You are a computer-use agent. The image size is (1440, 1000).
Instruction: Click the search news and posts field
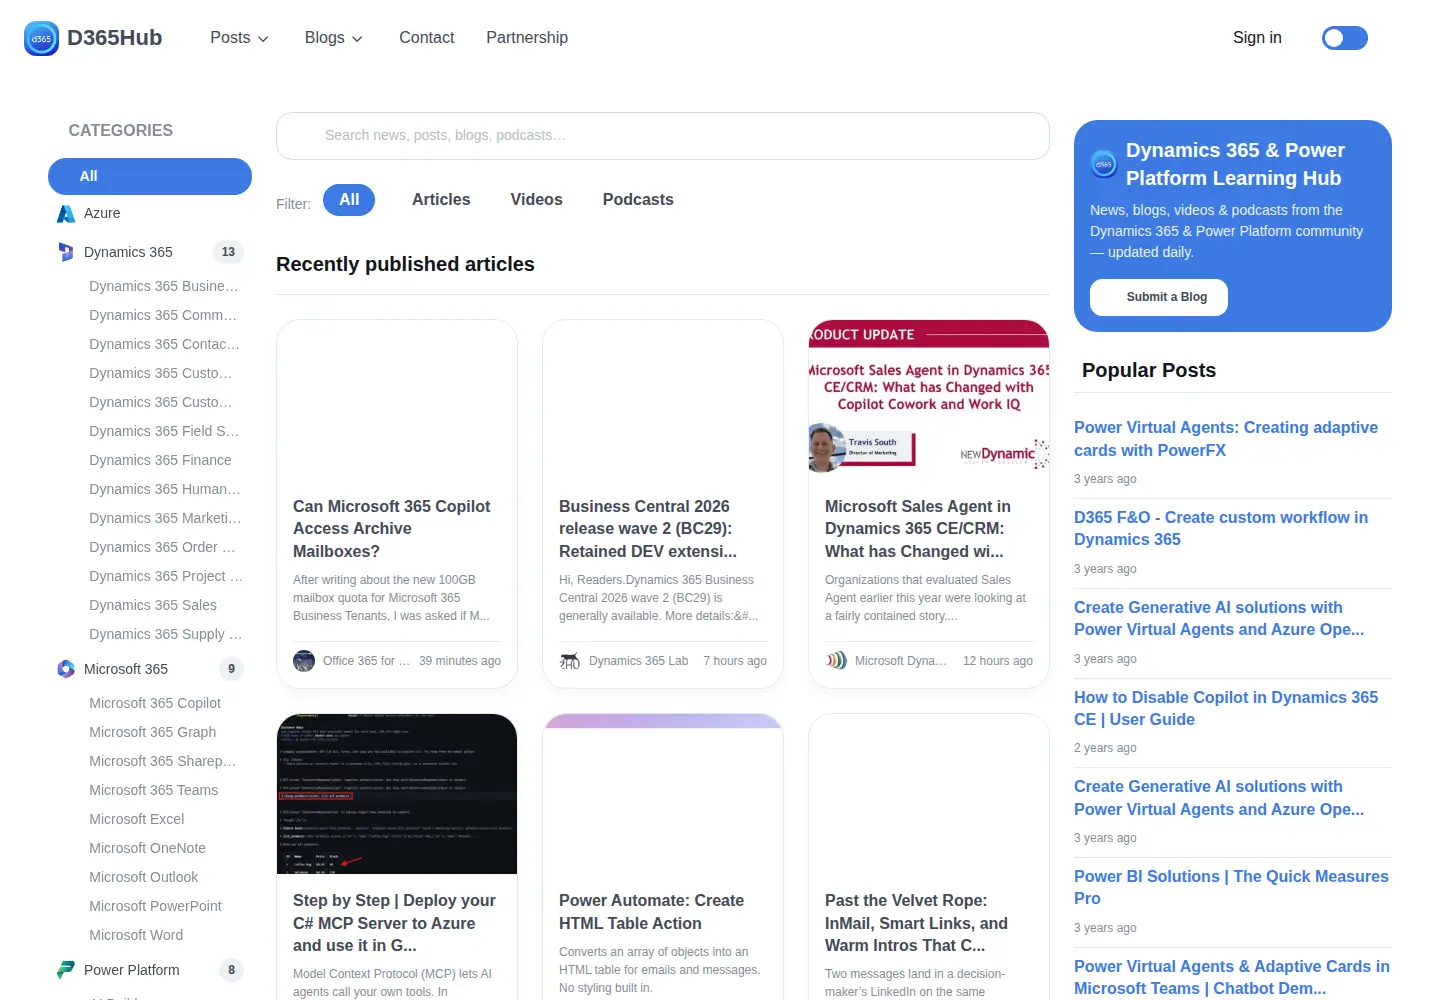[x=663, y=136]
